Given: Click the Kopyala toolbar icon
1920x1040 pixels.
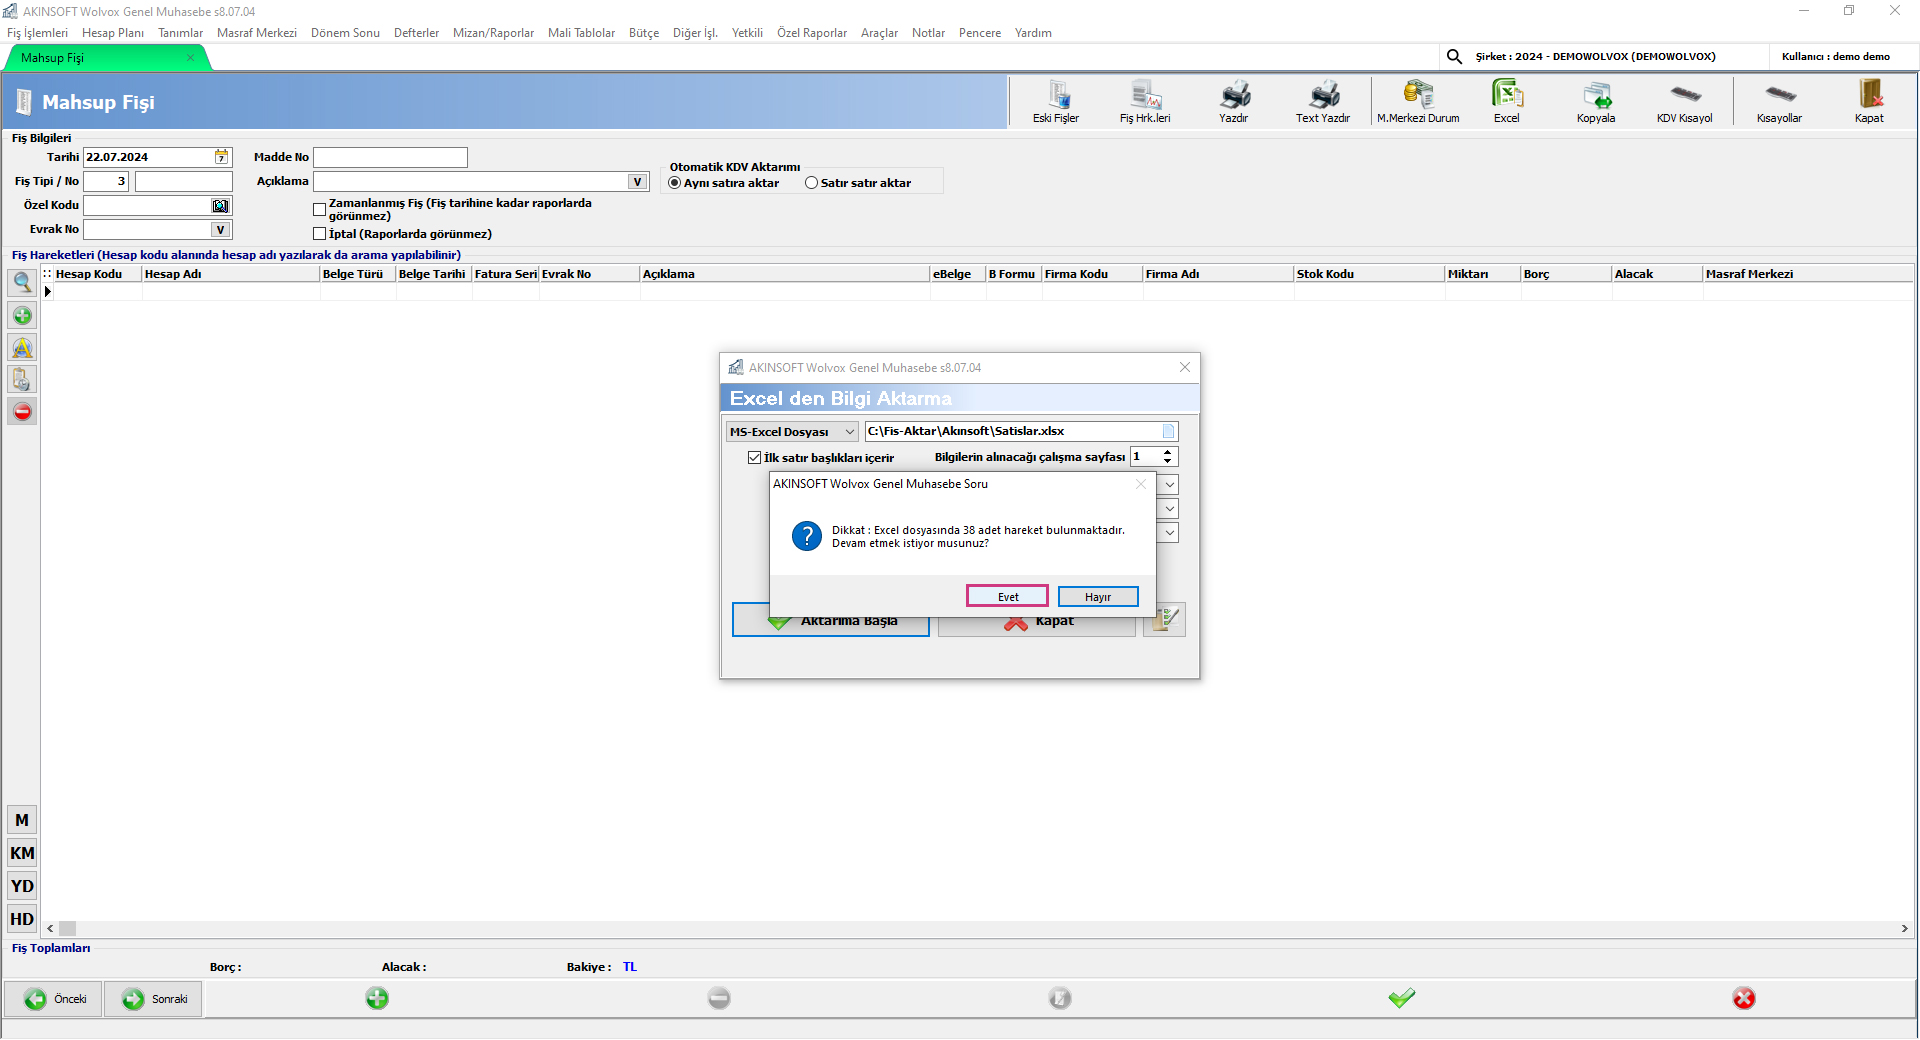Looking at the screenshot, I should click(1596, 101).
